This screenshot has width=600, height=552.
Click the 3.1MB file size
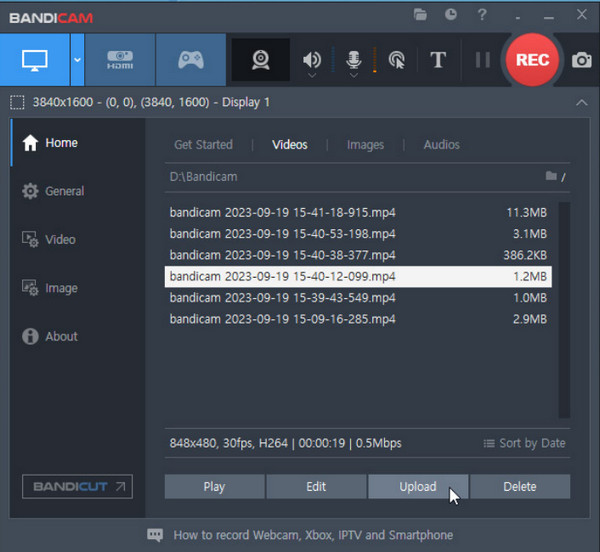(x=530, y=234)
